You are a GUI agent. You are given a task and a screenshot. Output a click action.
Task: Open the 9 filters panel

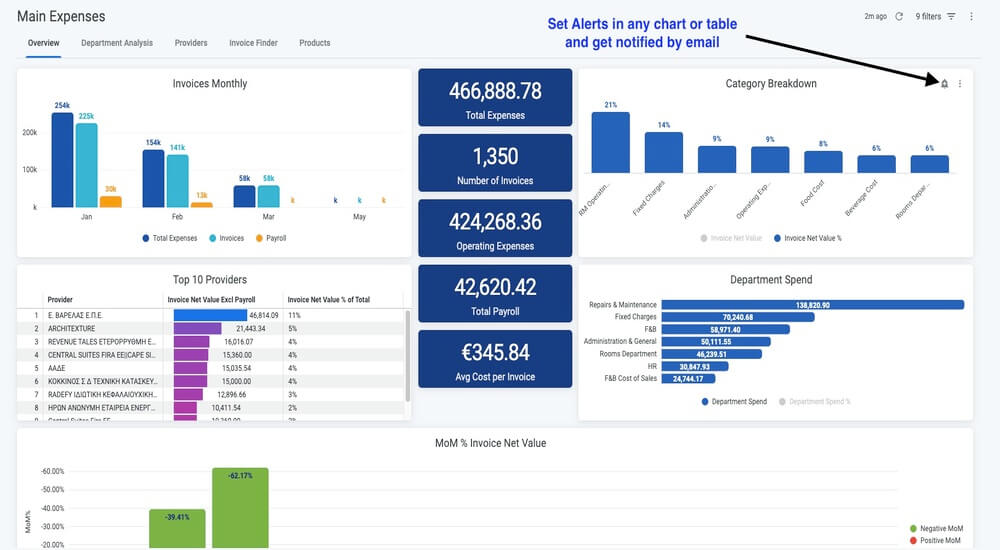[x=935, y=17]
